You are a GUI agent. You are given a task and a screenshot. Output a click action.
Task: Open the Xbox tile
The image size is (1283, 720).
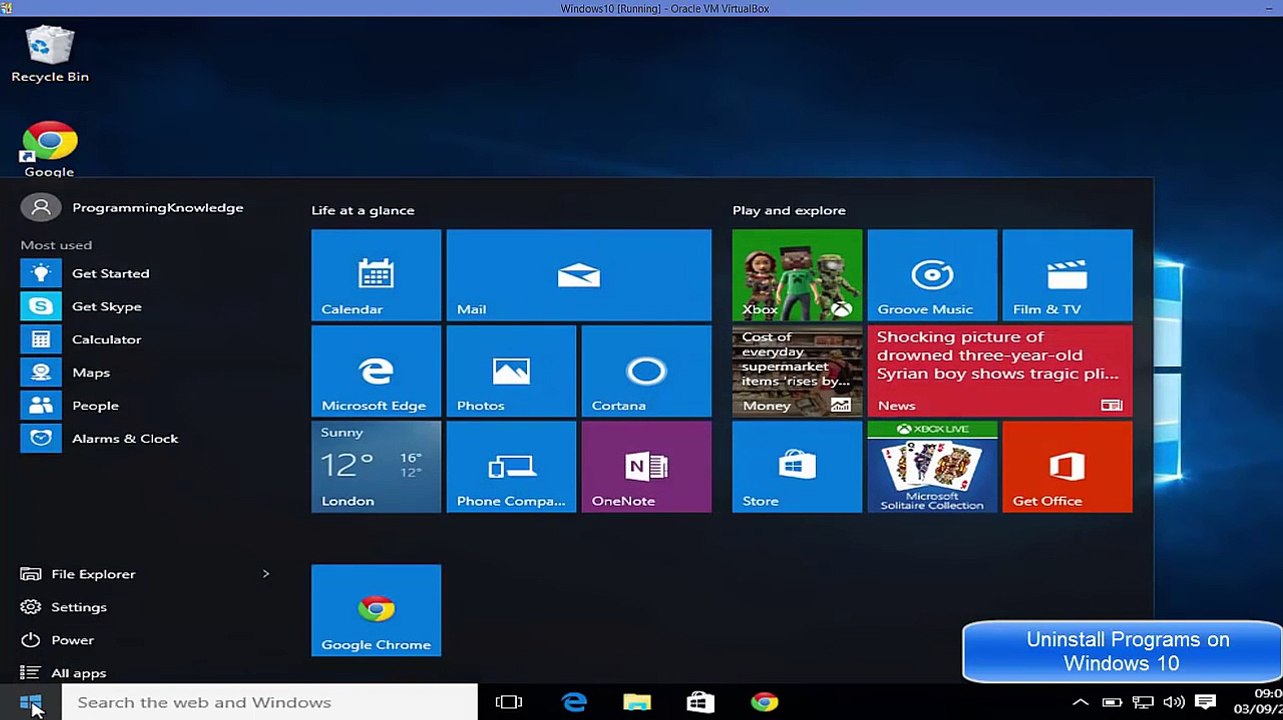pyautogui.click(x=797, y=275)
